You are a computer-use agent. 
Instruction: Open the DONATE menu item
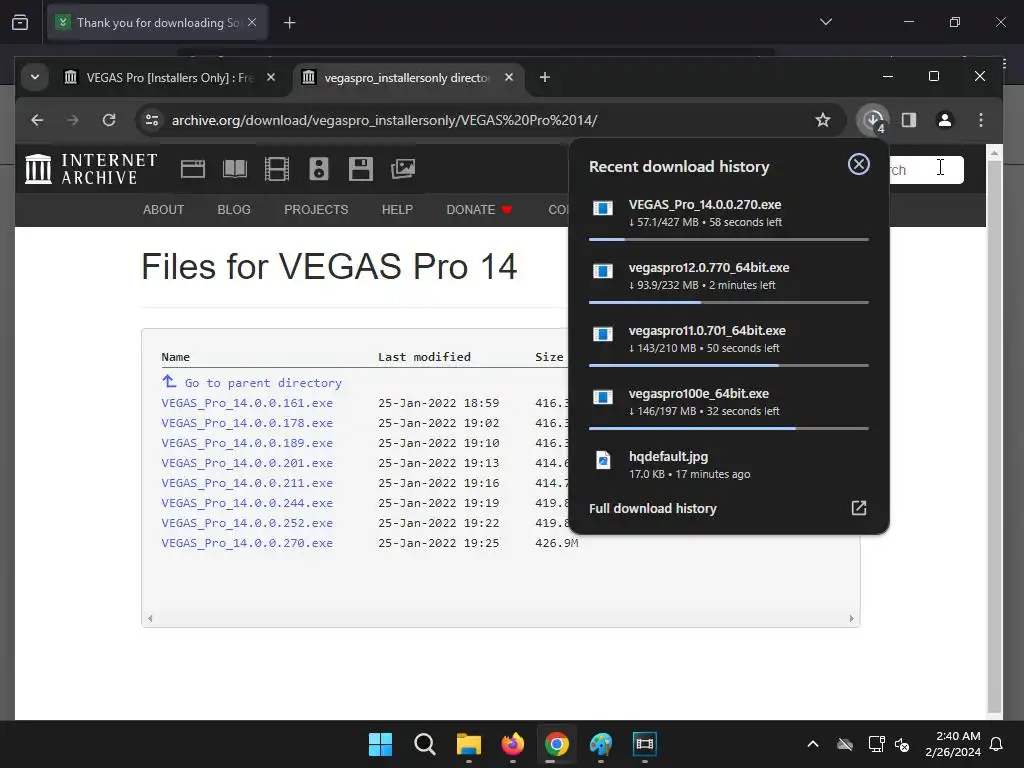pos(479,210)
